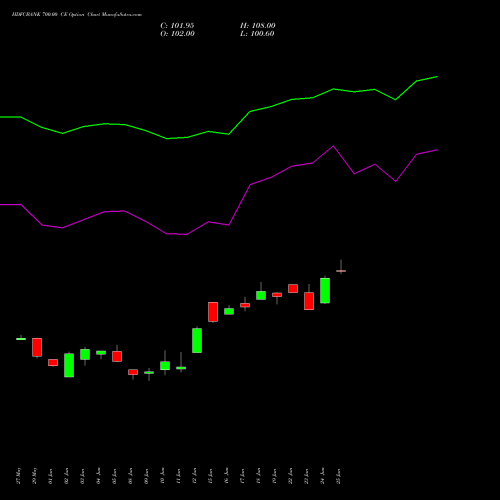
Task: Click the 27 May date label
Action: pyautogui.click(x=19, y=476)
